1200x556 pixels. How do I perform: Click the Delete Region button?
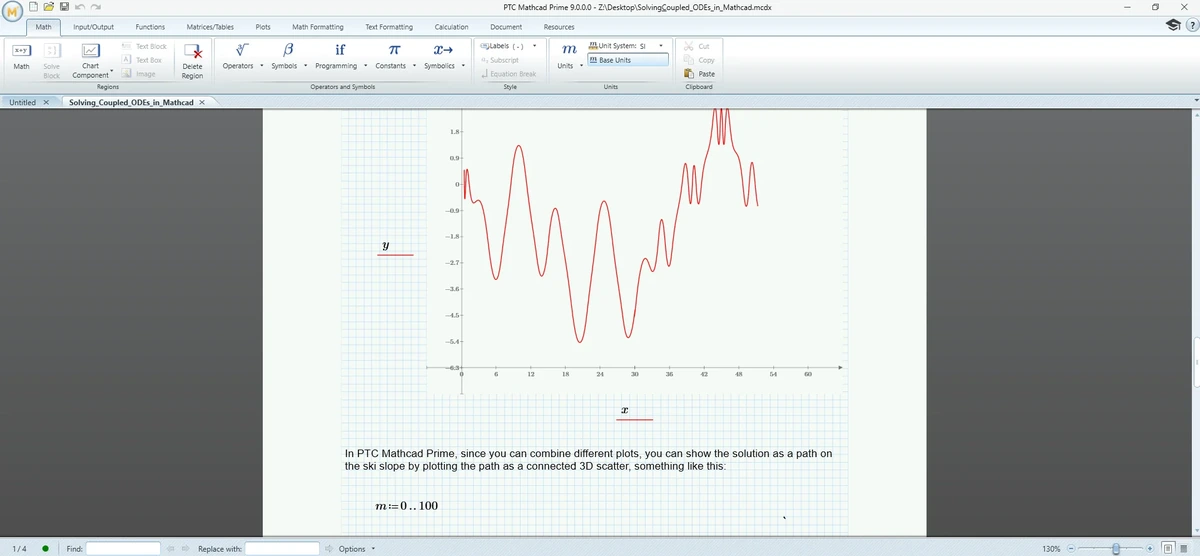192,61
